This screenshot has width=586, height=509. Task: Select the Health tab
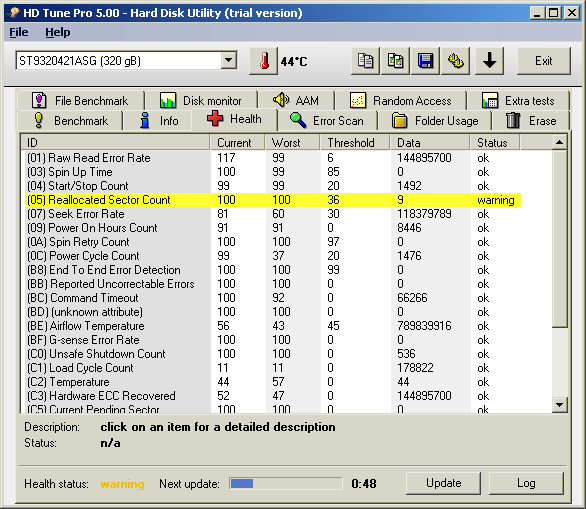[234, 119]
